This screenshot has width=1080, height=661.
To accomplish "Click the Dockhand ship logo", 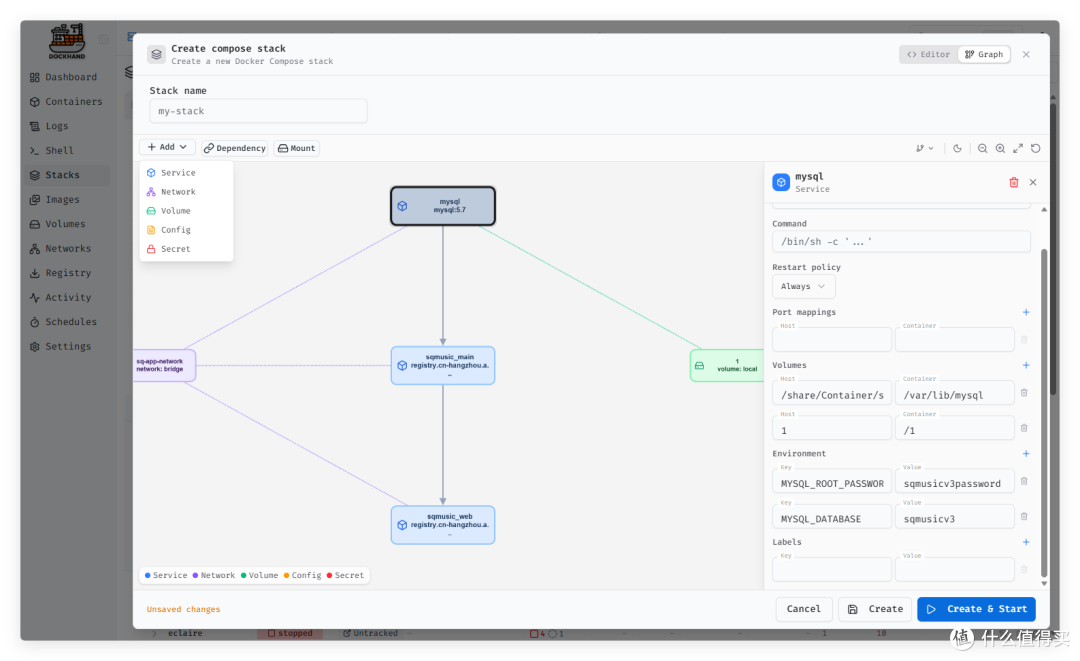I will 67,41.
